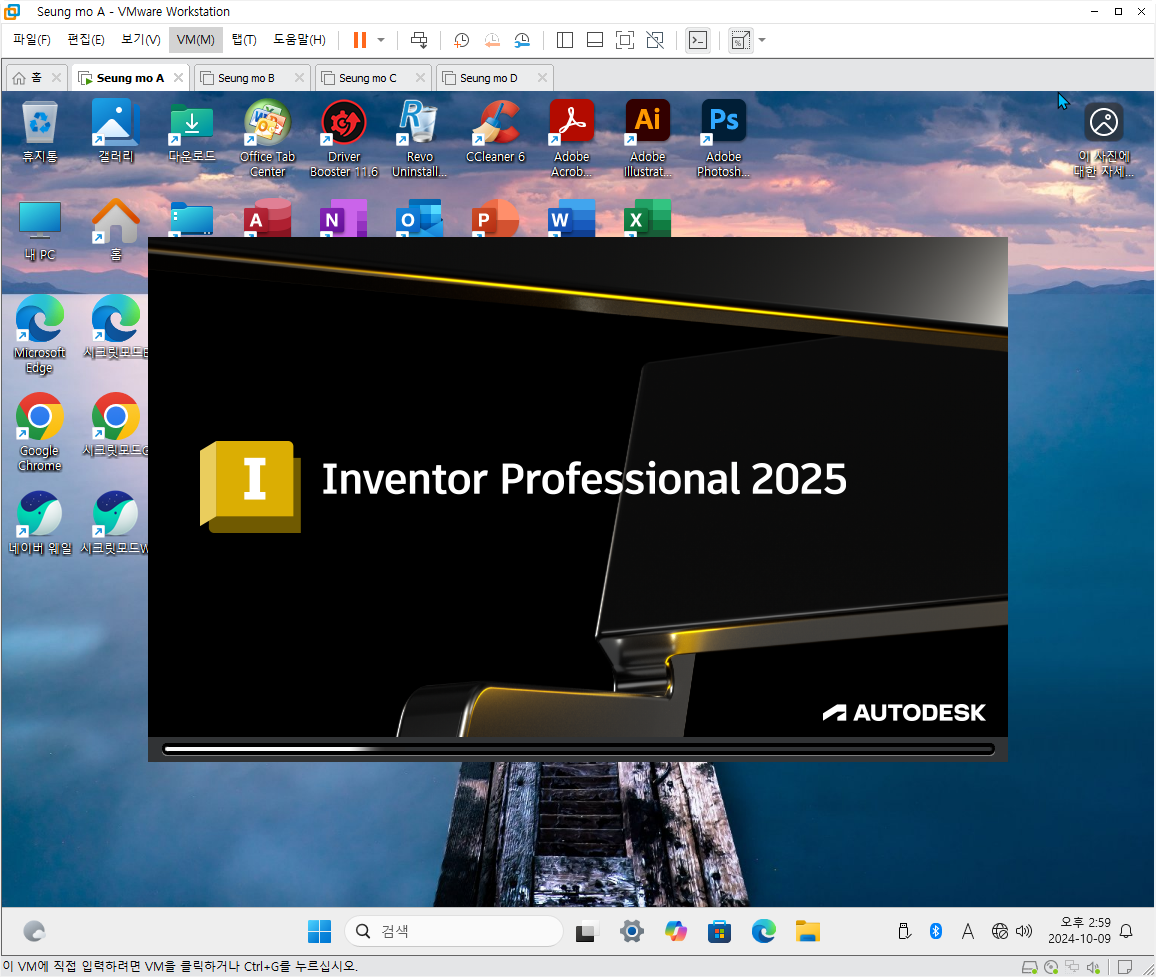The width and height of the screenshot is (1156, 977).
Task: Open File Explorer on the taskbar
Action: click(808, 931)
